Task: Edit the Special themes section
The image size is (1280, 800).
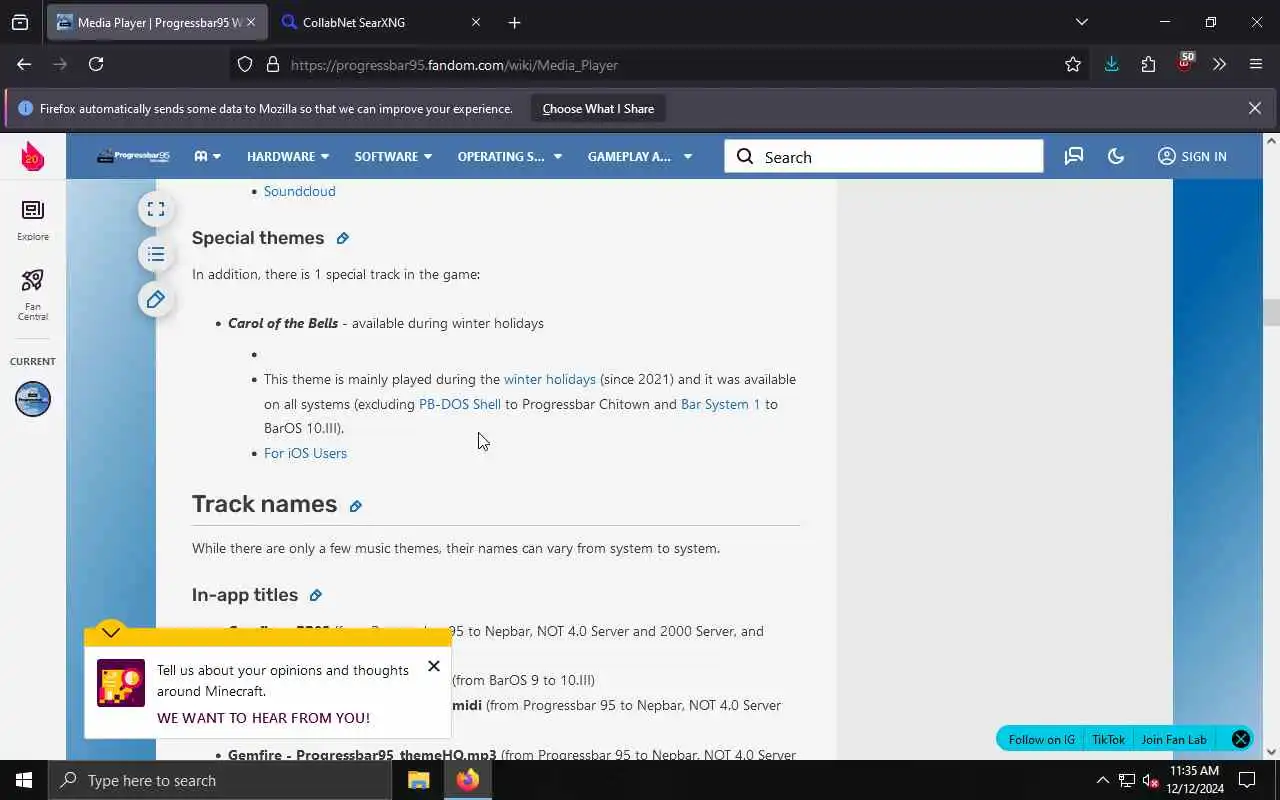Action: [342, 238]
